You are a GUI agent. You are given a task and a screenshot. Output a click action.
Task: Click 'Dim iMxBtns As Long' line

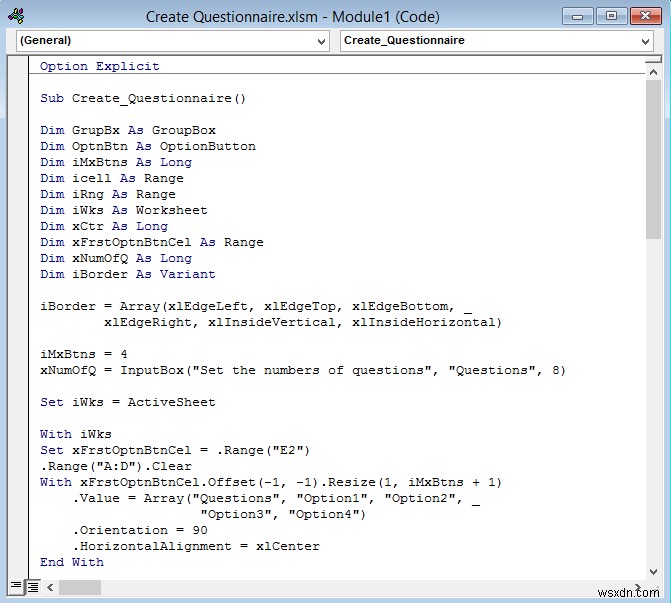click(x=116, y=162)
